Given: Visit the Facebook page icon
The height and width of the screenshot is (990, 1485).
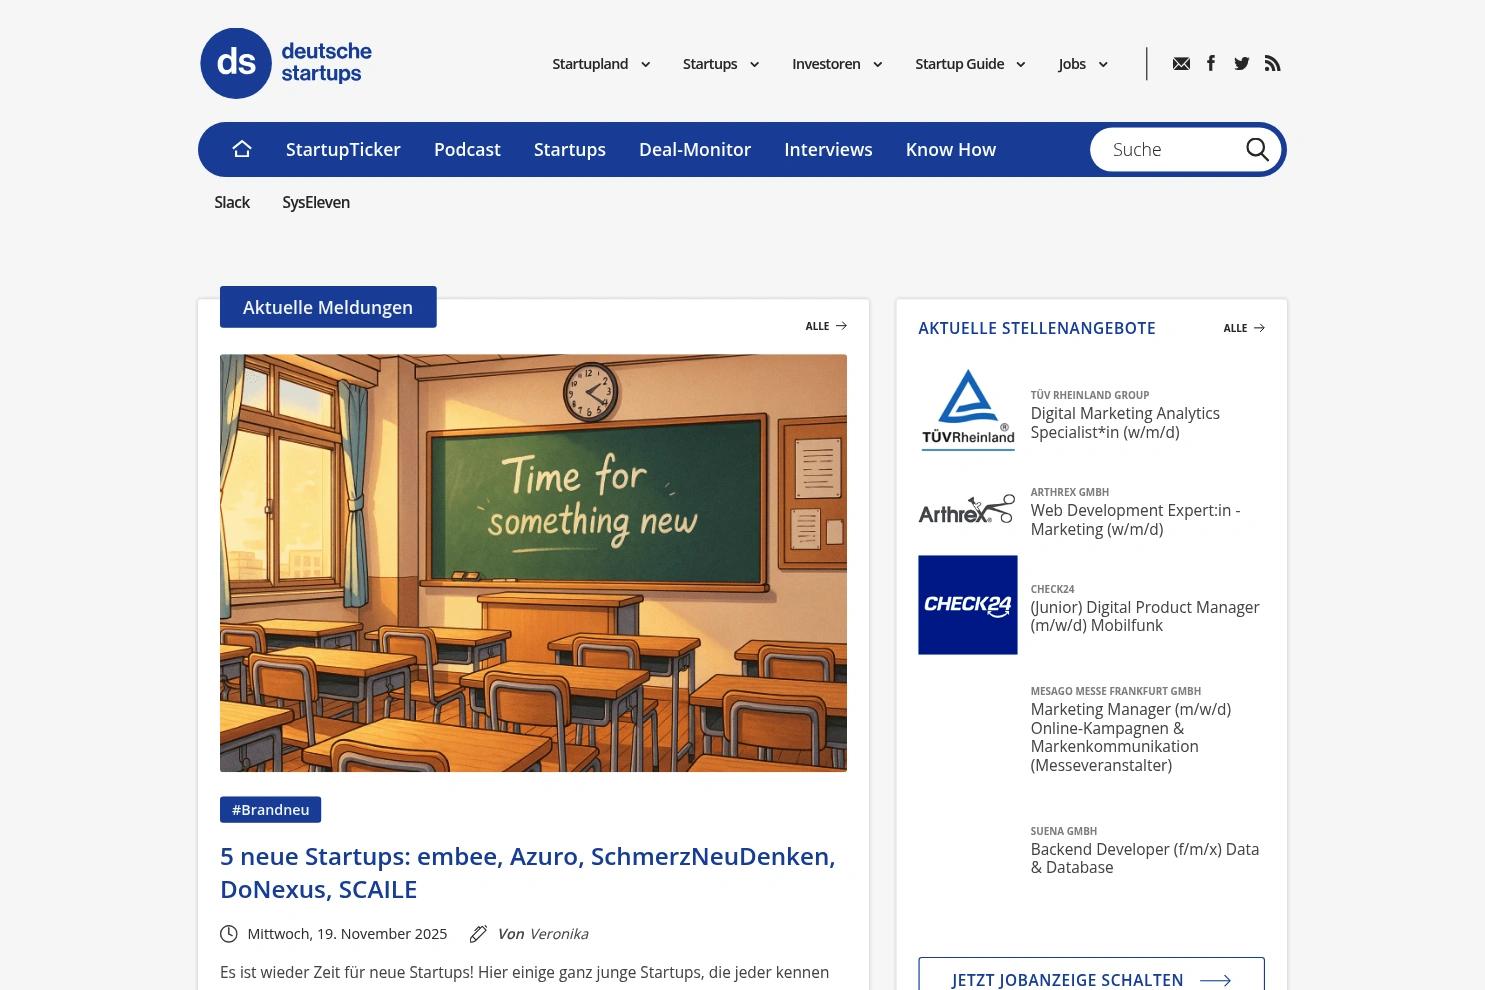Looking at the screenshot, I should click(1211, 63).
